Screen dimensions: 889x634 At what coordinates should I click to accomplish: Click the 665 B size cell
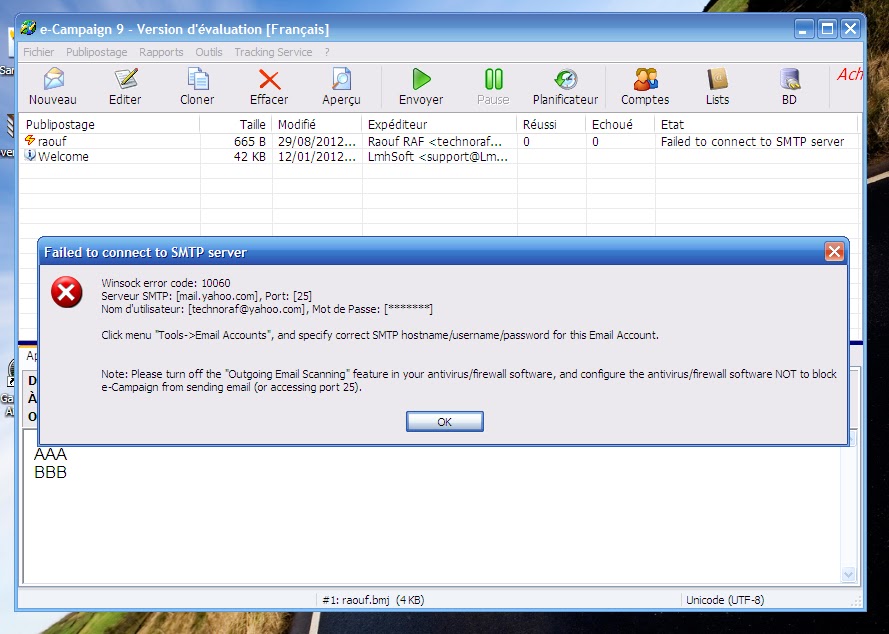[250, 141]
